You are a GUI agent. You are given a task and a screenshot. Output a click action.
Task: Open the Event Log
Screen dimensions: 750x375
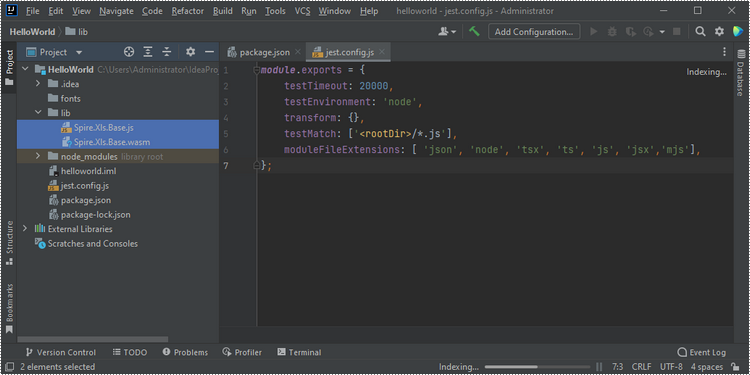(702, 353)
